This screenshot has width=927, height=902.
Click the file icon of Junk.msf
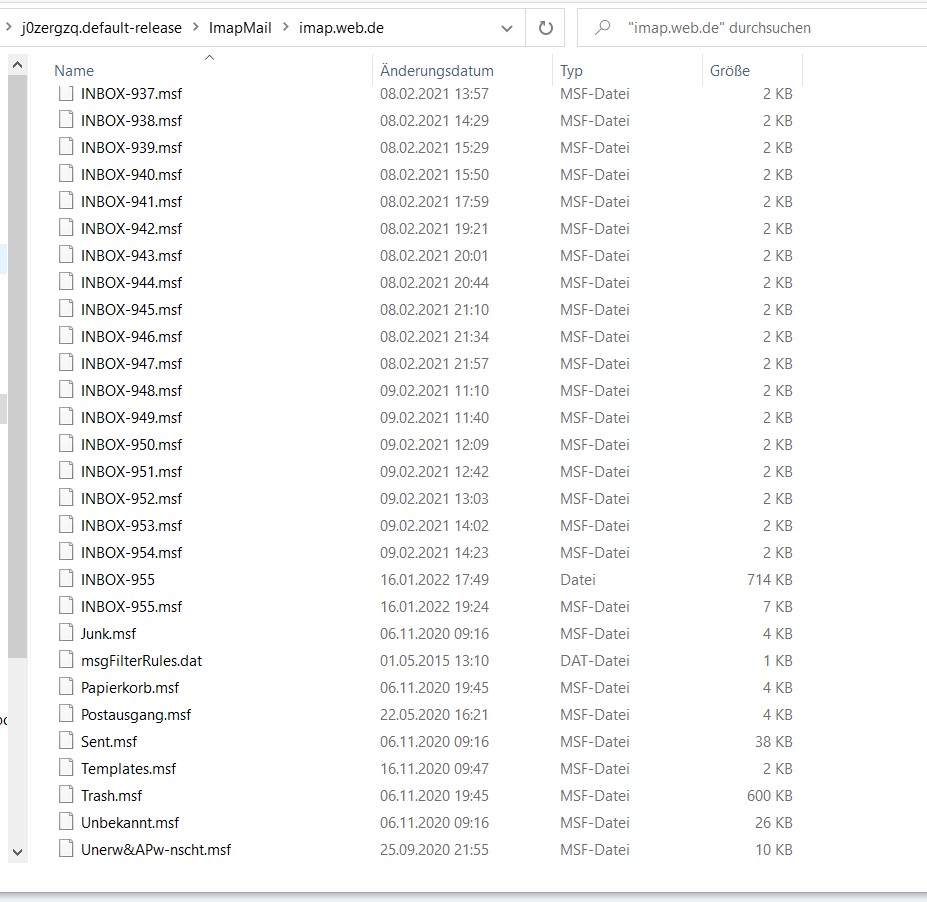point(66,633)
